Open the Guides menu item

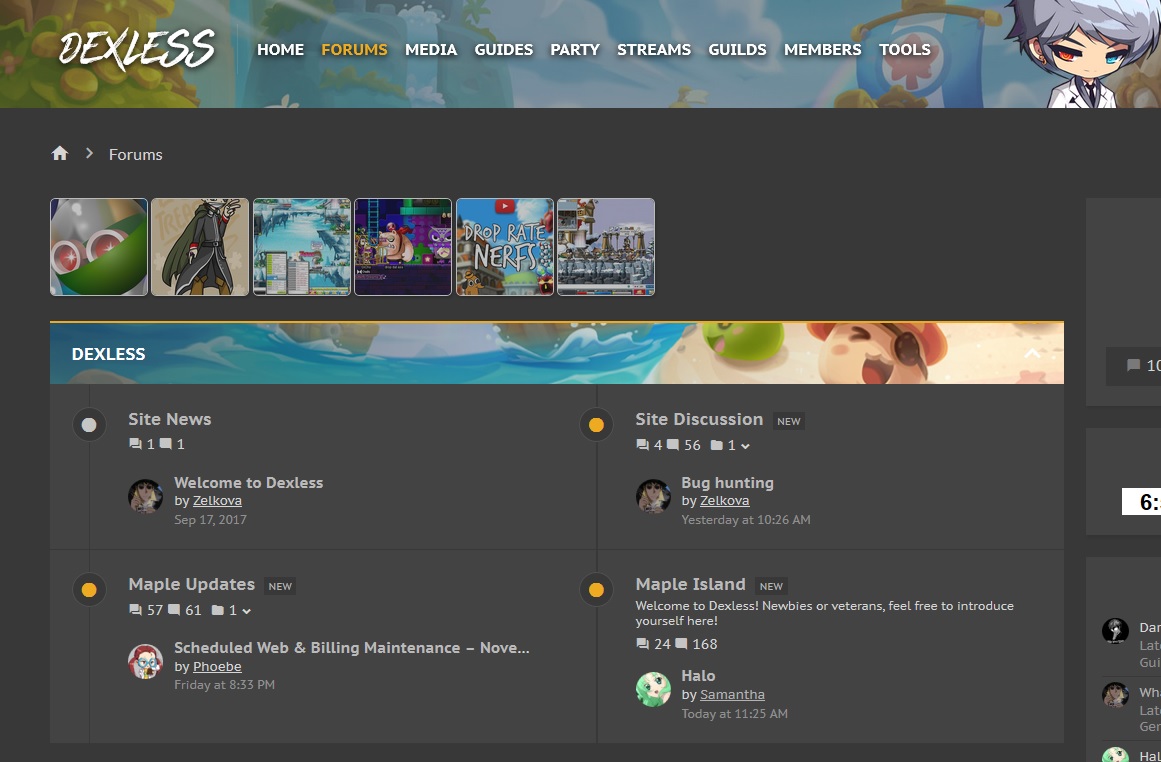(503, 50)
